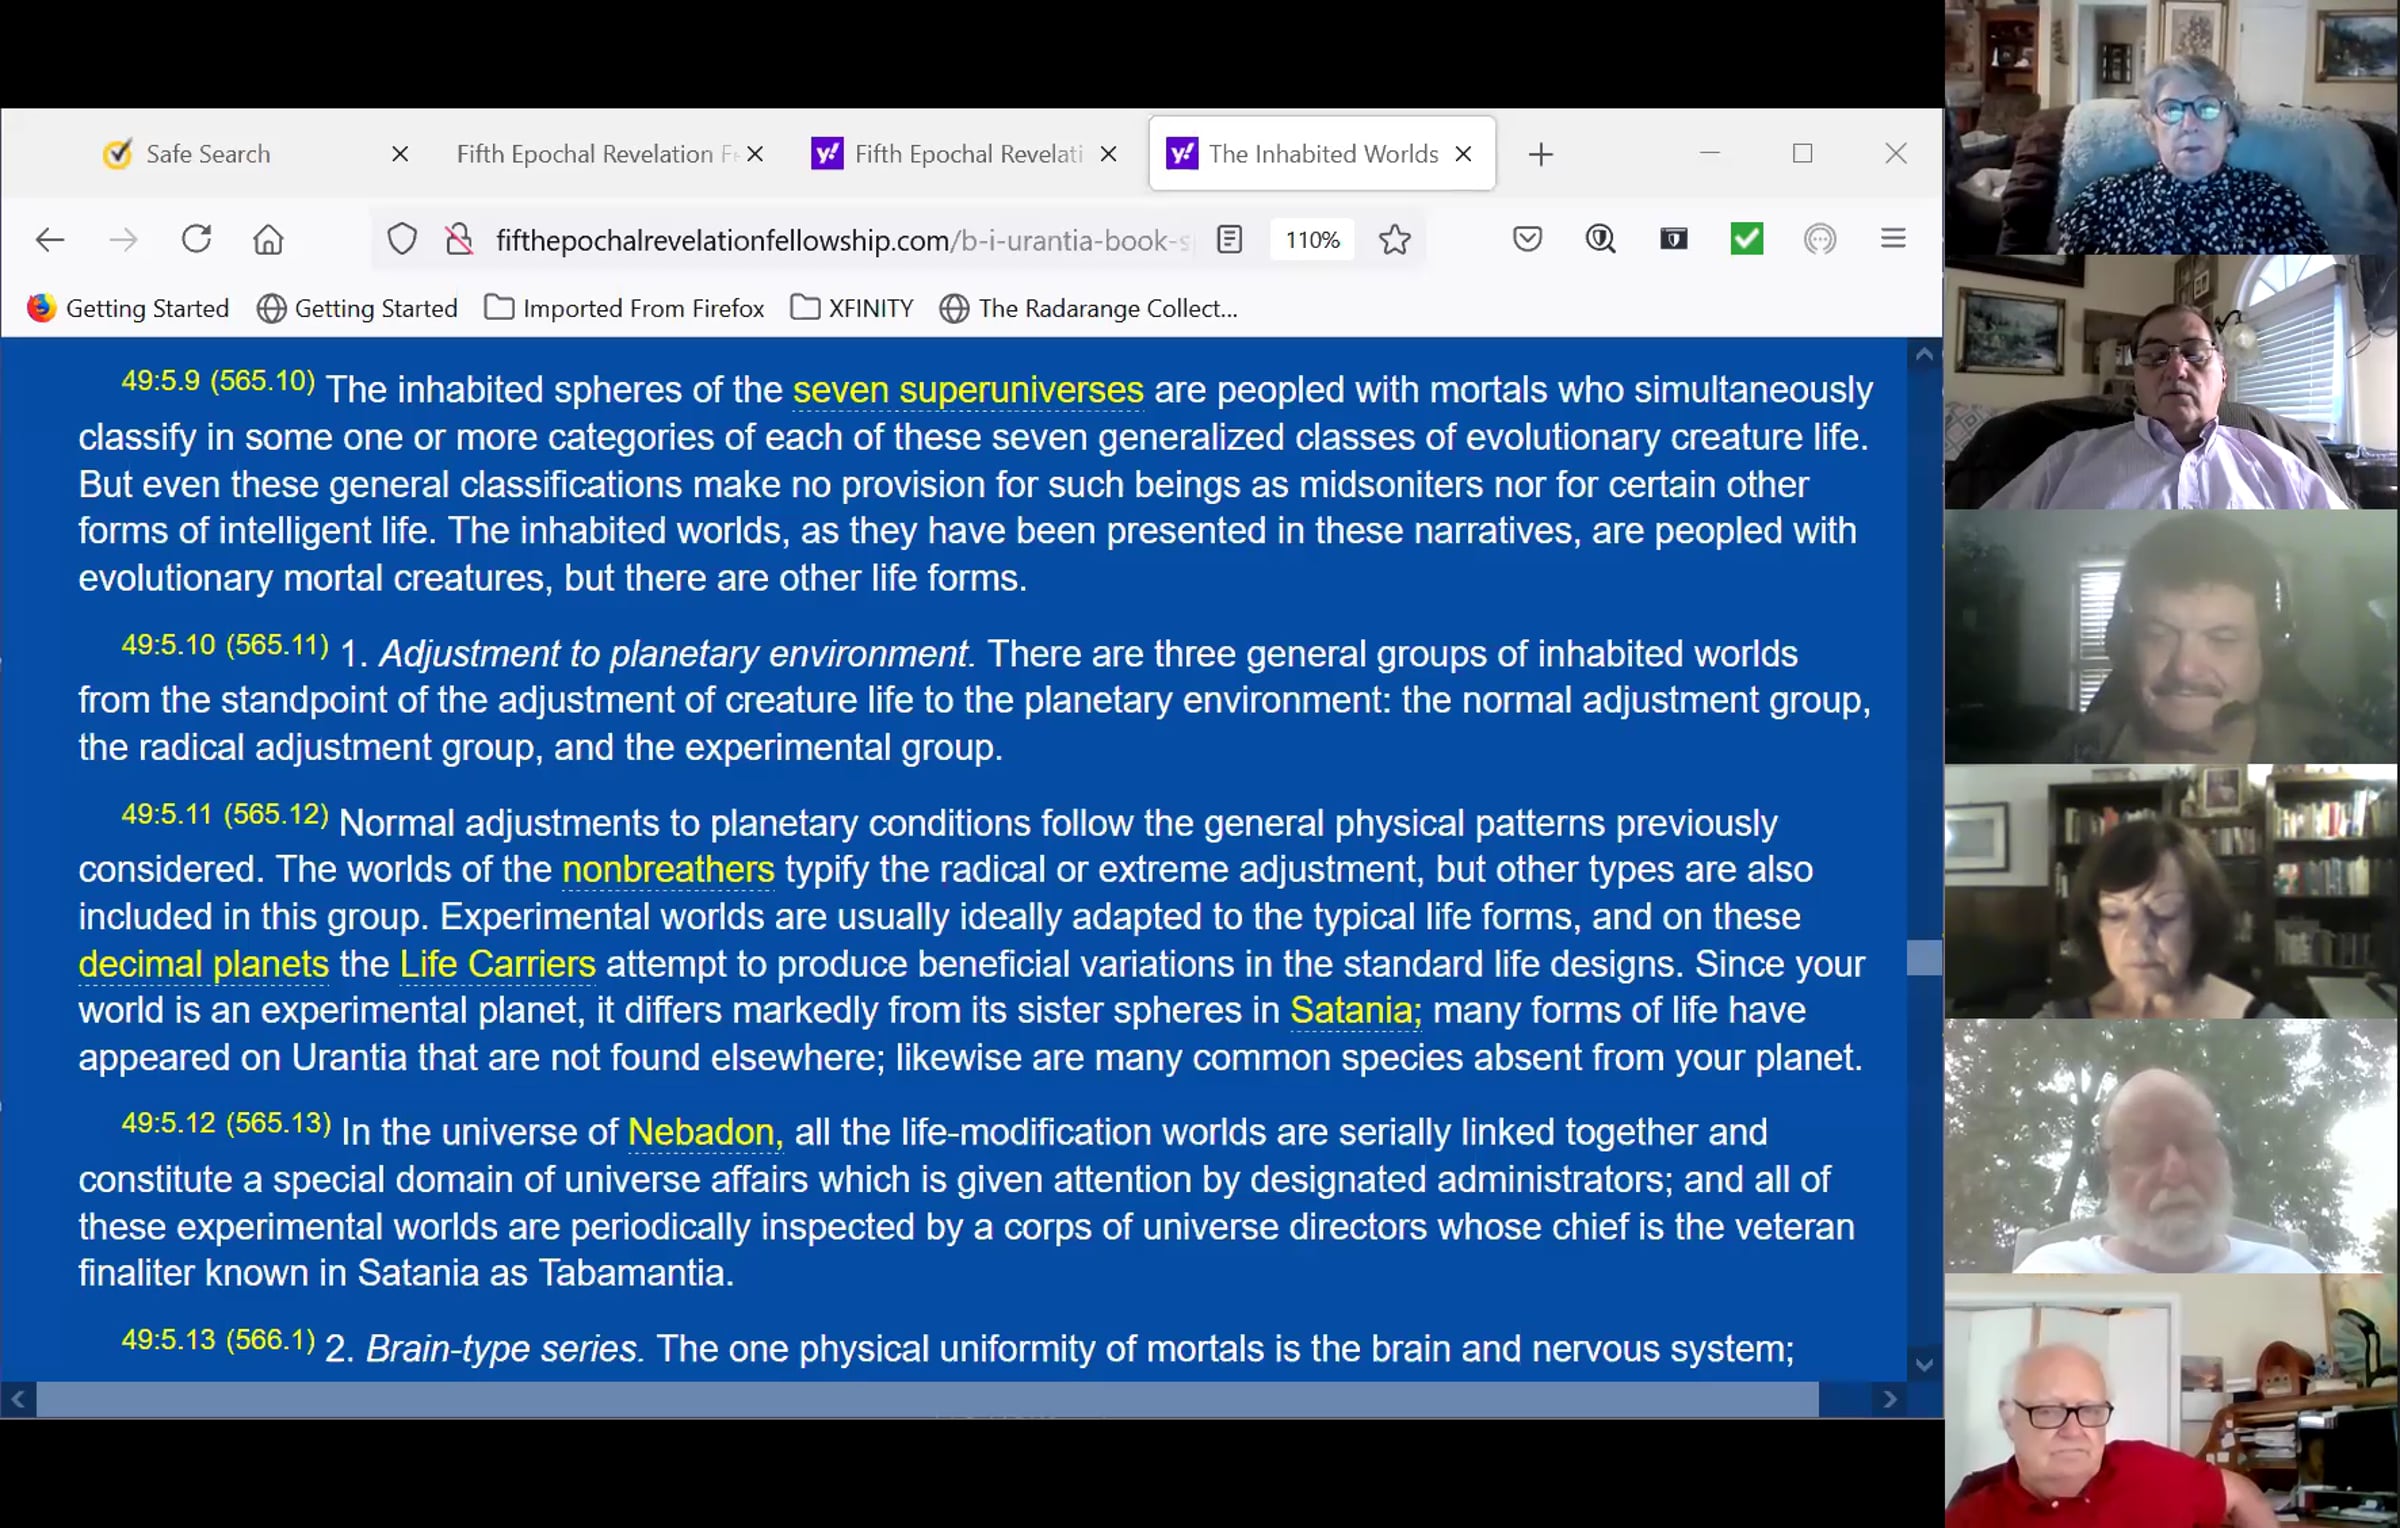
Task: Click paragraph reference 49:5.12 (565.13)
Action: click(226, 1124)
